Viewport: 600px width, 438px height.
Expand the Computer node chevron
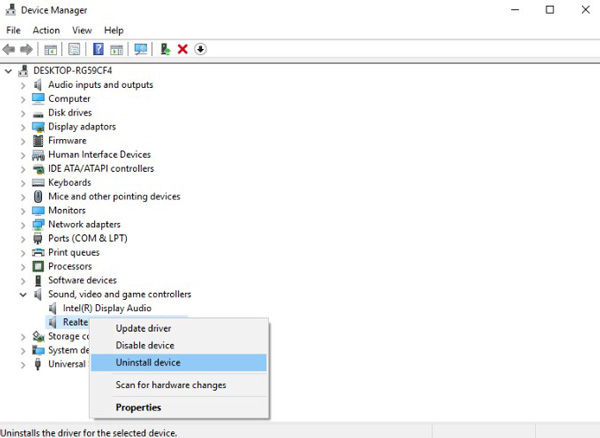point(23,99)
